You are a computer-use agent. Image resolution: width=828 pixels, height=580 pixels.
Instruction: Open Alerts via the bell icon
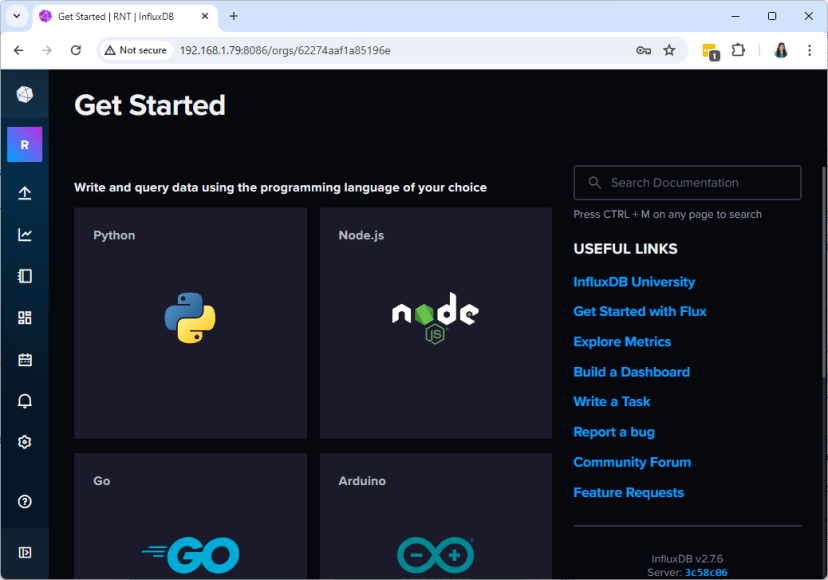[24, 400]
